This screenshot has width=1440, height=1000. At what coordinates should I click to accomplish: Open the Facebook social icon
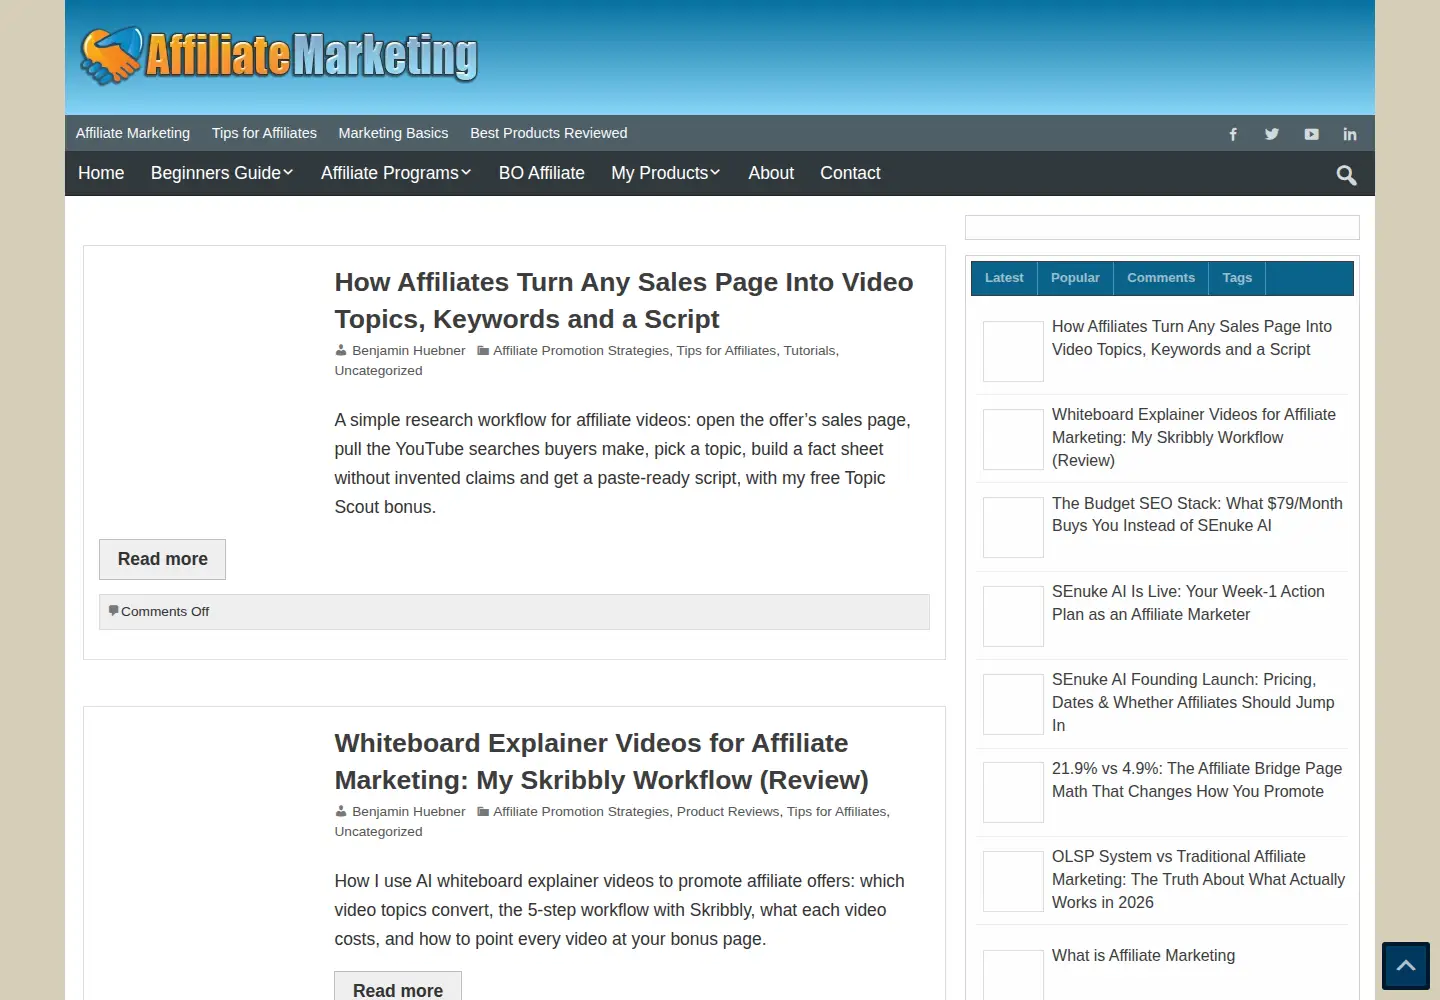point(1233,134)
